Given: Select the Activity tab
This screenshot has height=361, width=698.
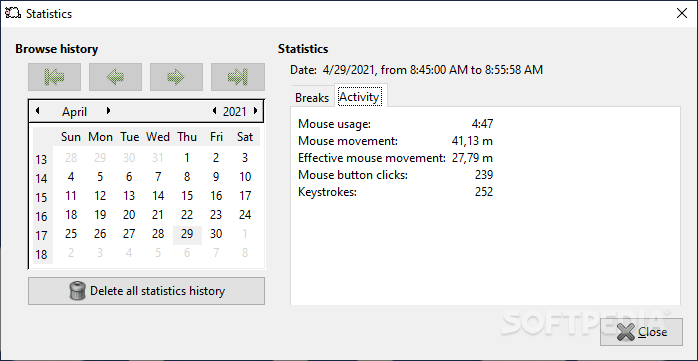Looking at the screenshot, I should click(x=359, y=97).
